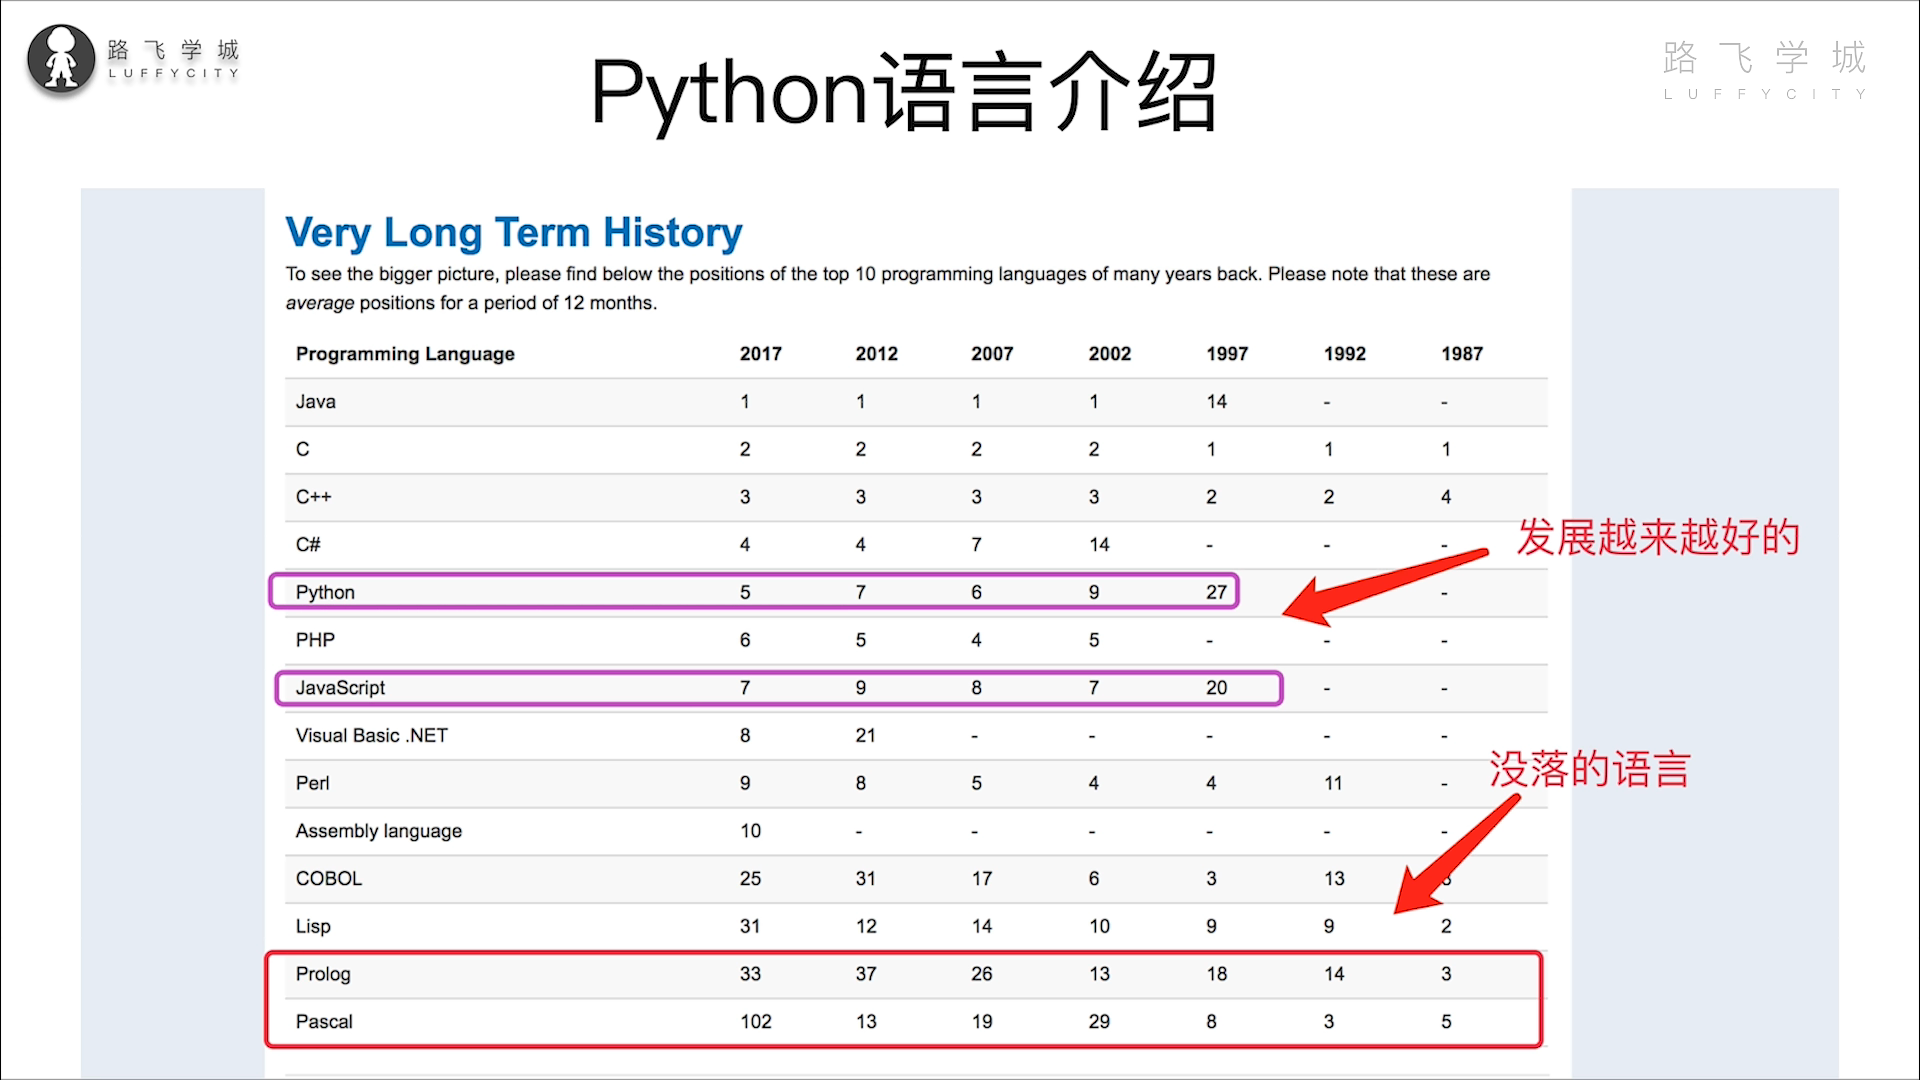This screenshot has height=1080, width=1920.
Task: Select the purple highlight box around JavaScript
Action: [777, 688]
